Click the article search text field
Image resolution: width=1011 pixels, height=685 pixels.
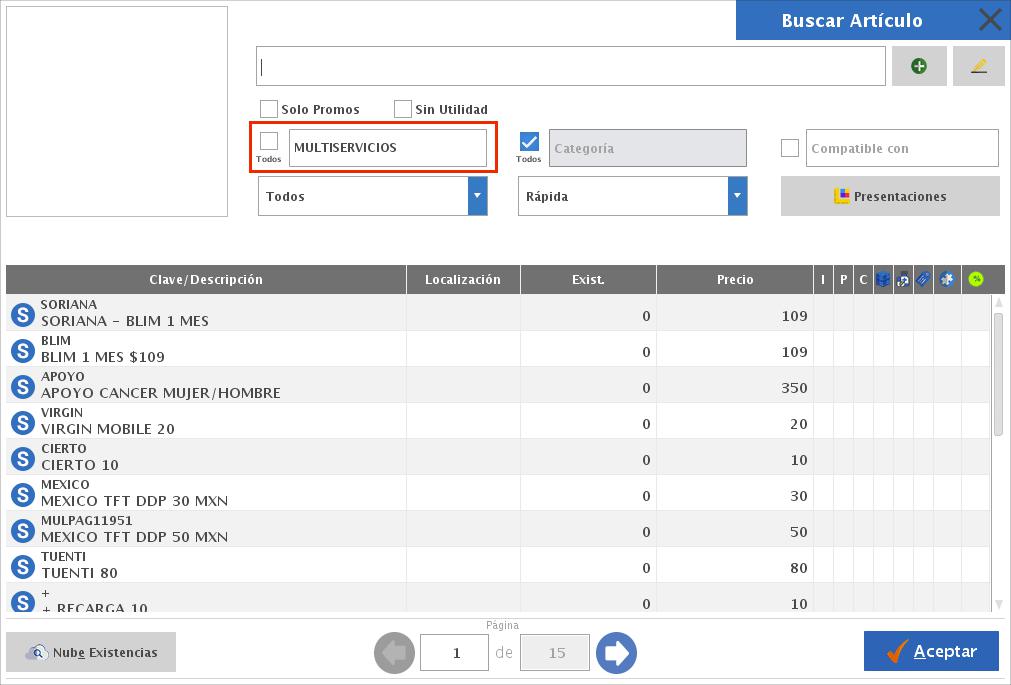pyautogui.click(x=570, y=67)
